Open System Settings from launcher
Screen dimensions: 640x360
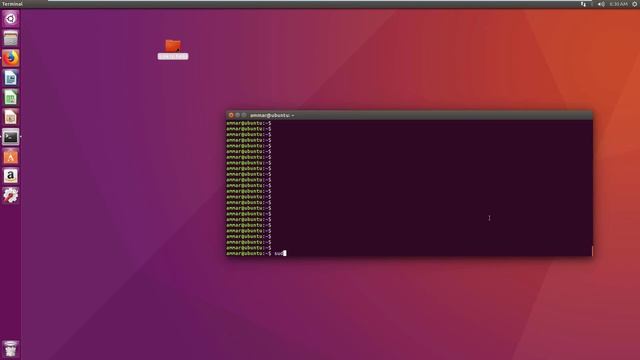pos(11,196)
